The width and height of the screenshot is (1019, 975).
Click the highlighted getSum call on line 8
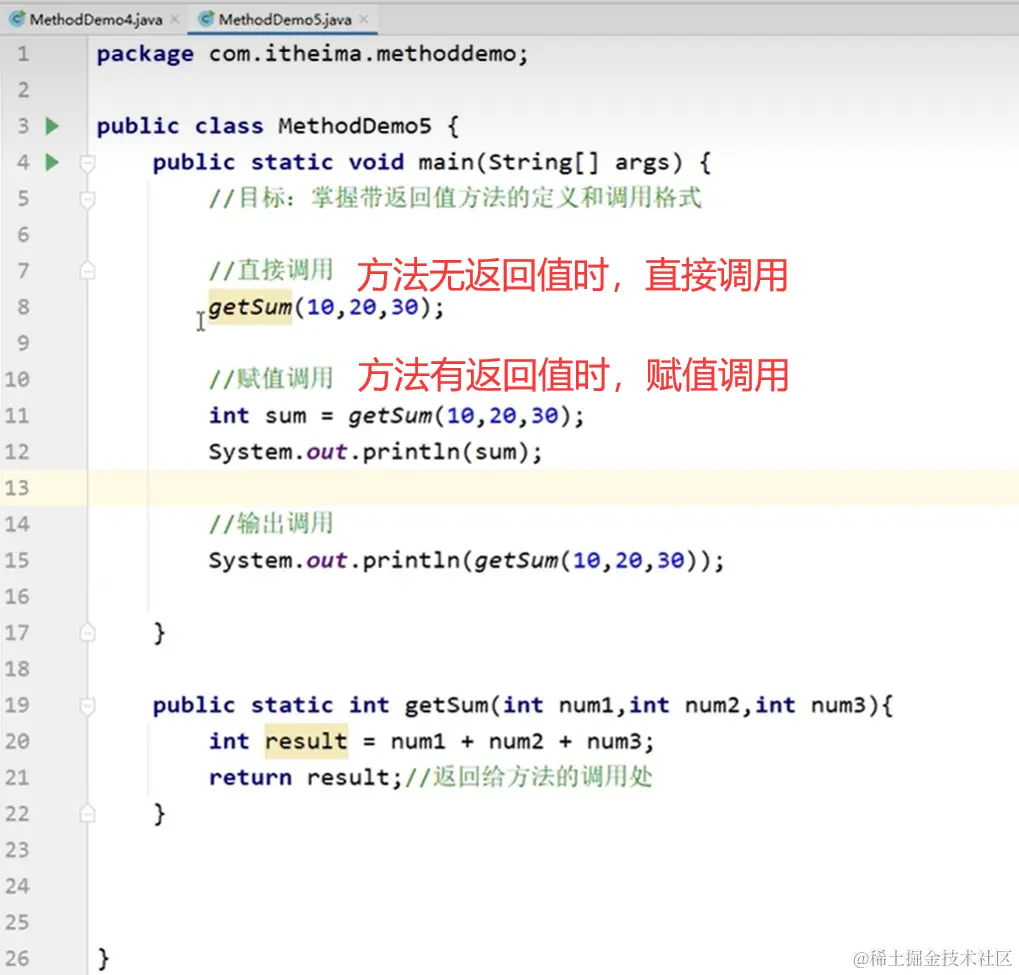(x=250, y=307)
